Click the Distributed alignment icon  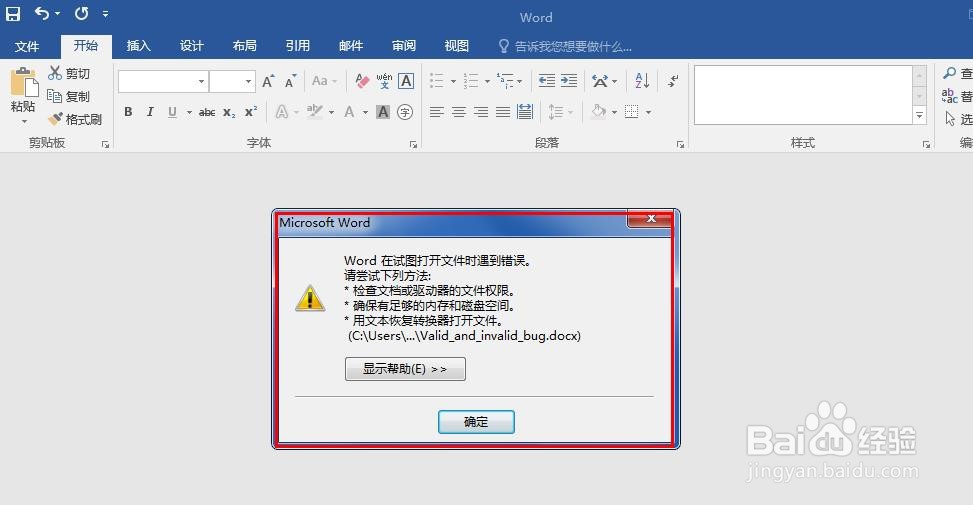click(x=525, y=112)
